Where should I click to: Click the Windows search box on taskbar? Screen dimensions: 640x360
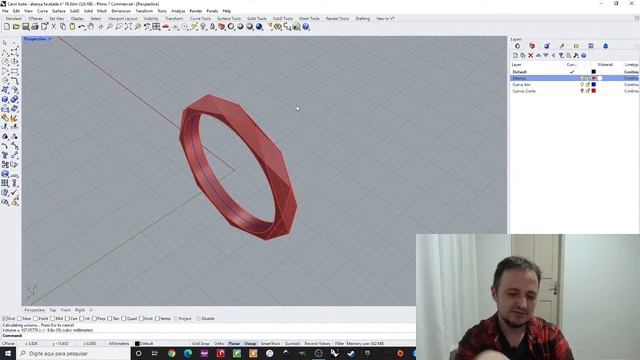[x=73, y=353]
